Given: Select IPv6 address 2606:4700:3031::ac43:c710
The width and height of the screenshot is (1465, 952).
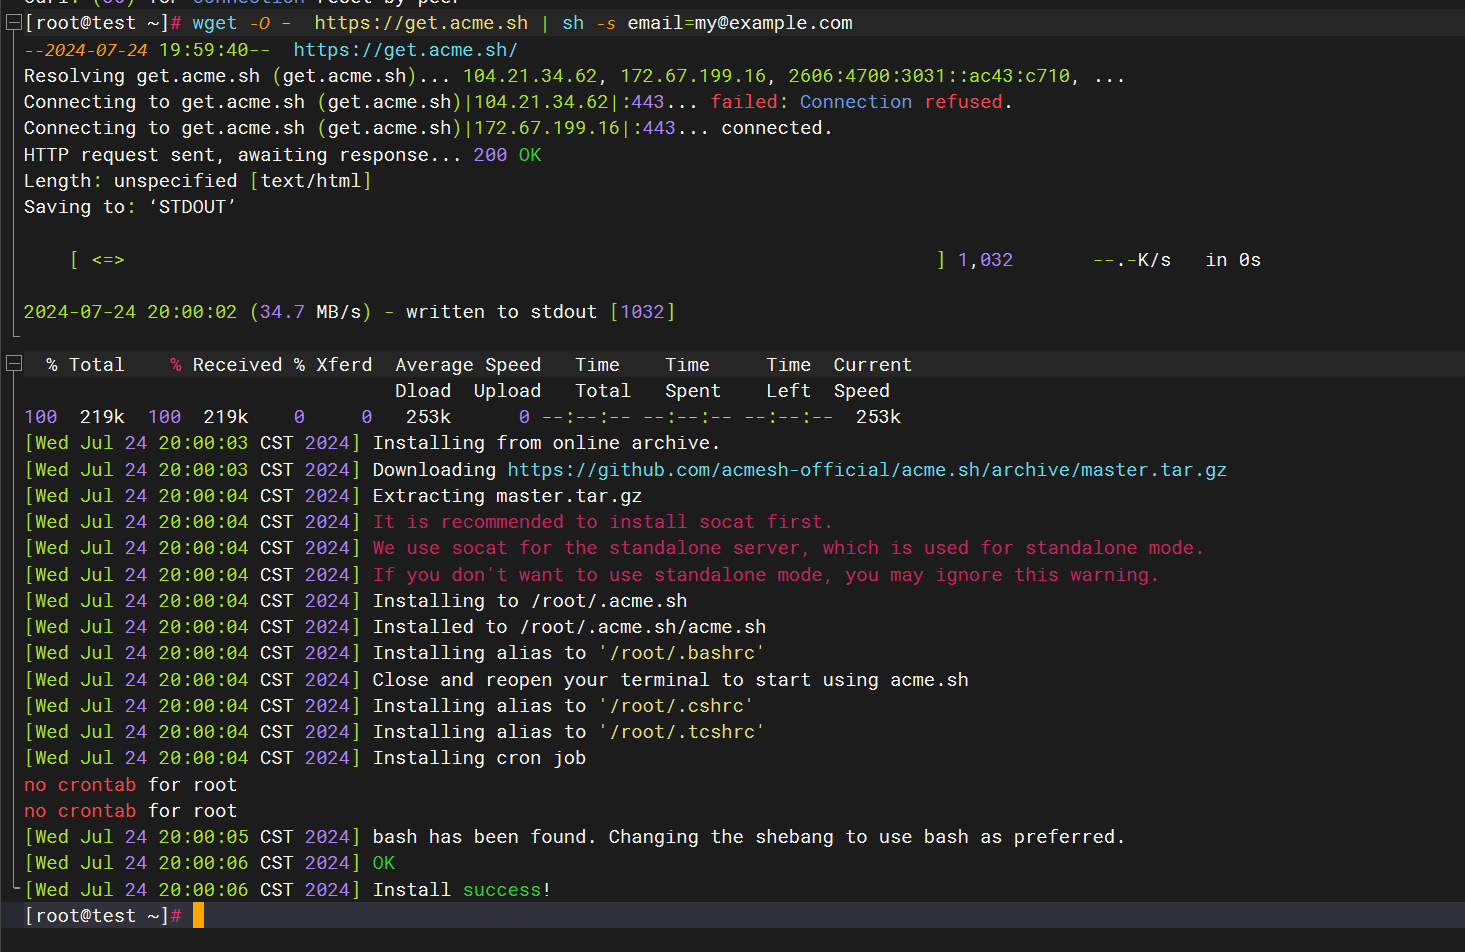Looking at the screenshot, I should pyautogui.click(x=929, y=76).
